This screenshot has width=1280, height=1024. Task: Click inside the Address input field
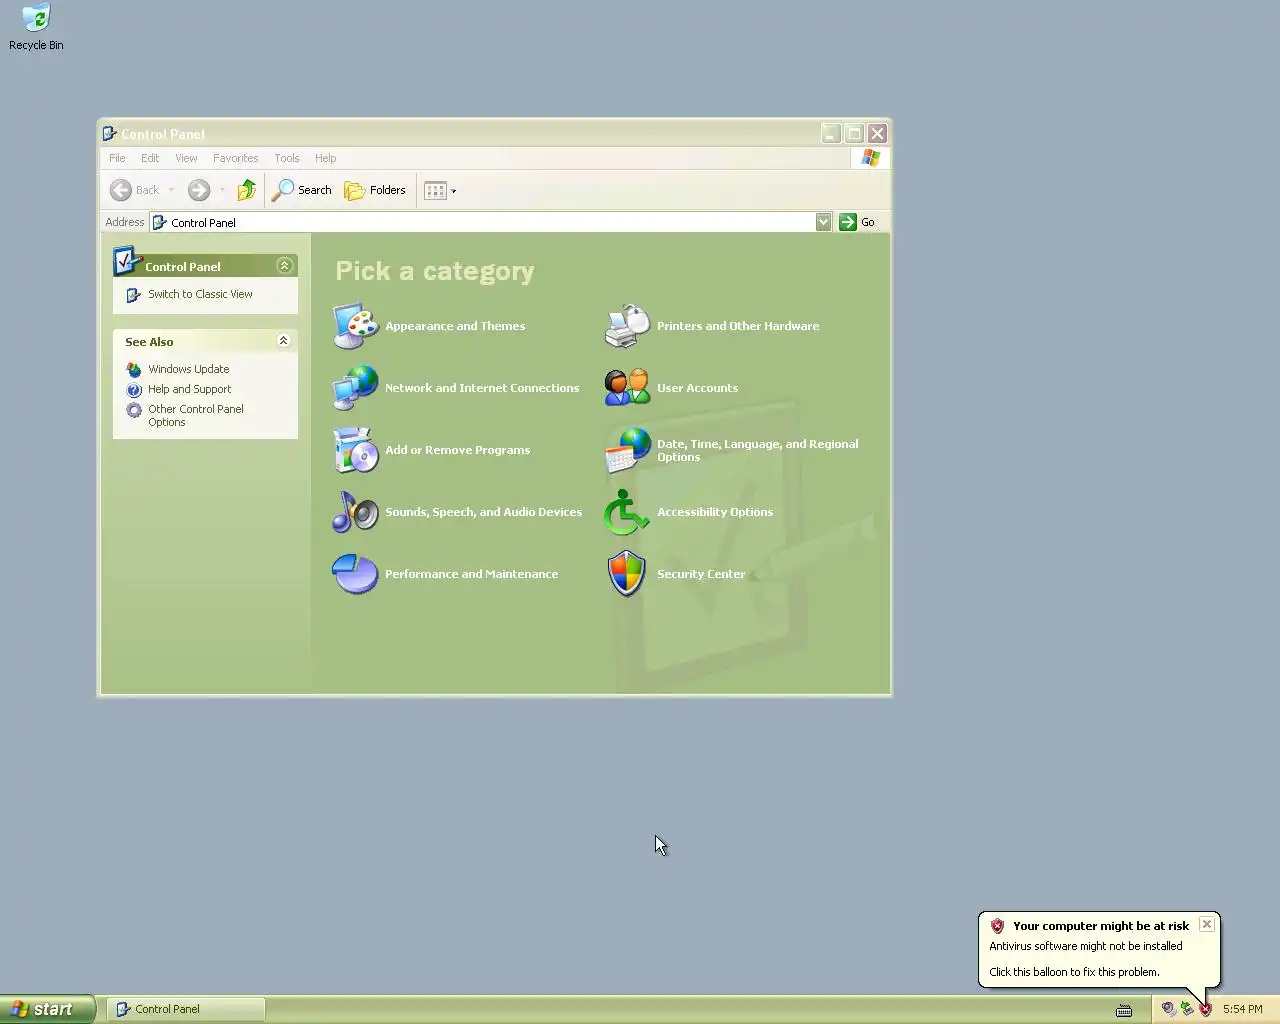(490, 222)
